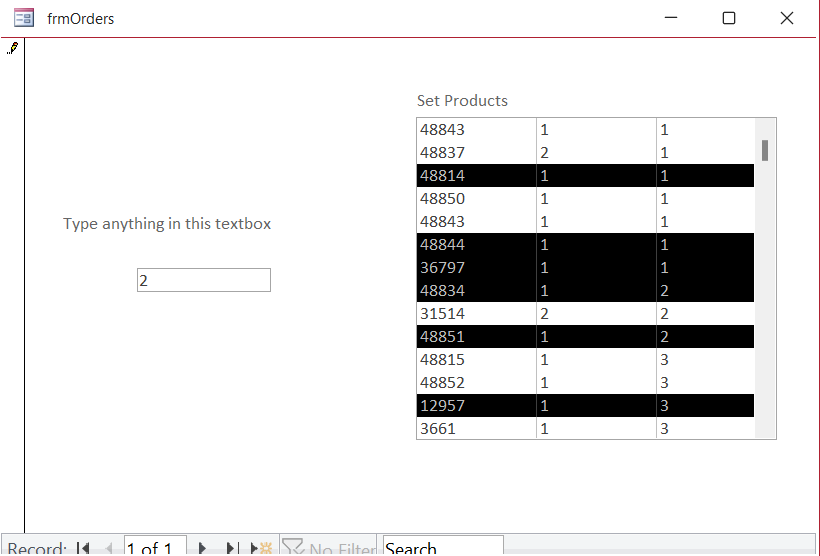Select listbox row 48844
Screen dimensions: 820x556
coord(585,245)
